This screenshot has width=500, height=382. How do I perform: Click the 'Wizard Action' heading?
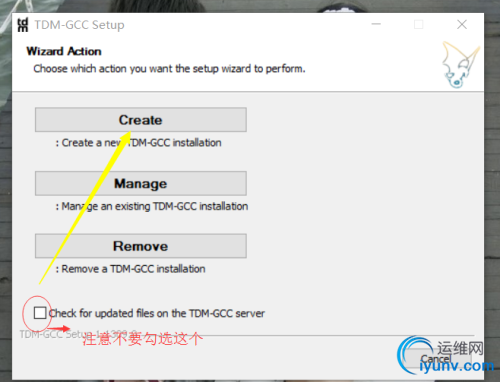coord(64,51)
